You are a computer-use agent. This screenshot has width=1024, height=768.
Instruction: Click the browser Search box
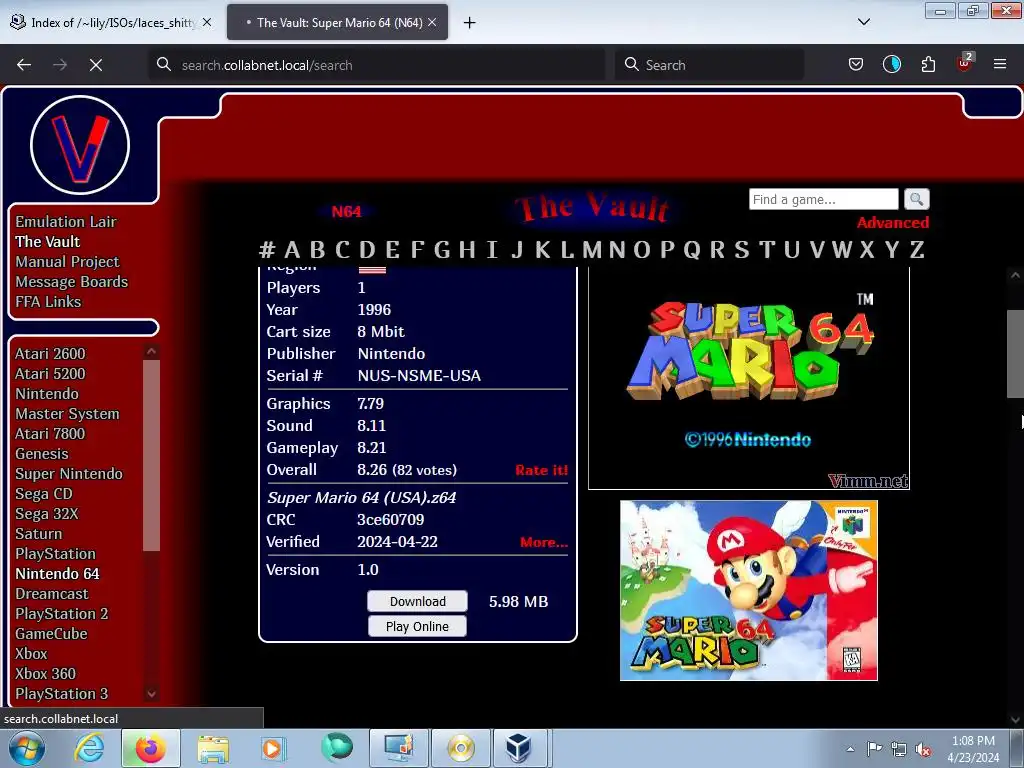click(x=709, y=65)
